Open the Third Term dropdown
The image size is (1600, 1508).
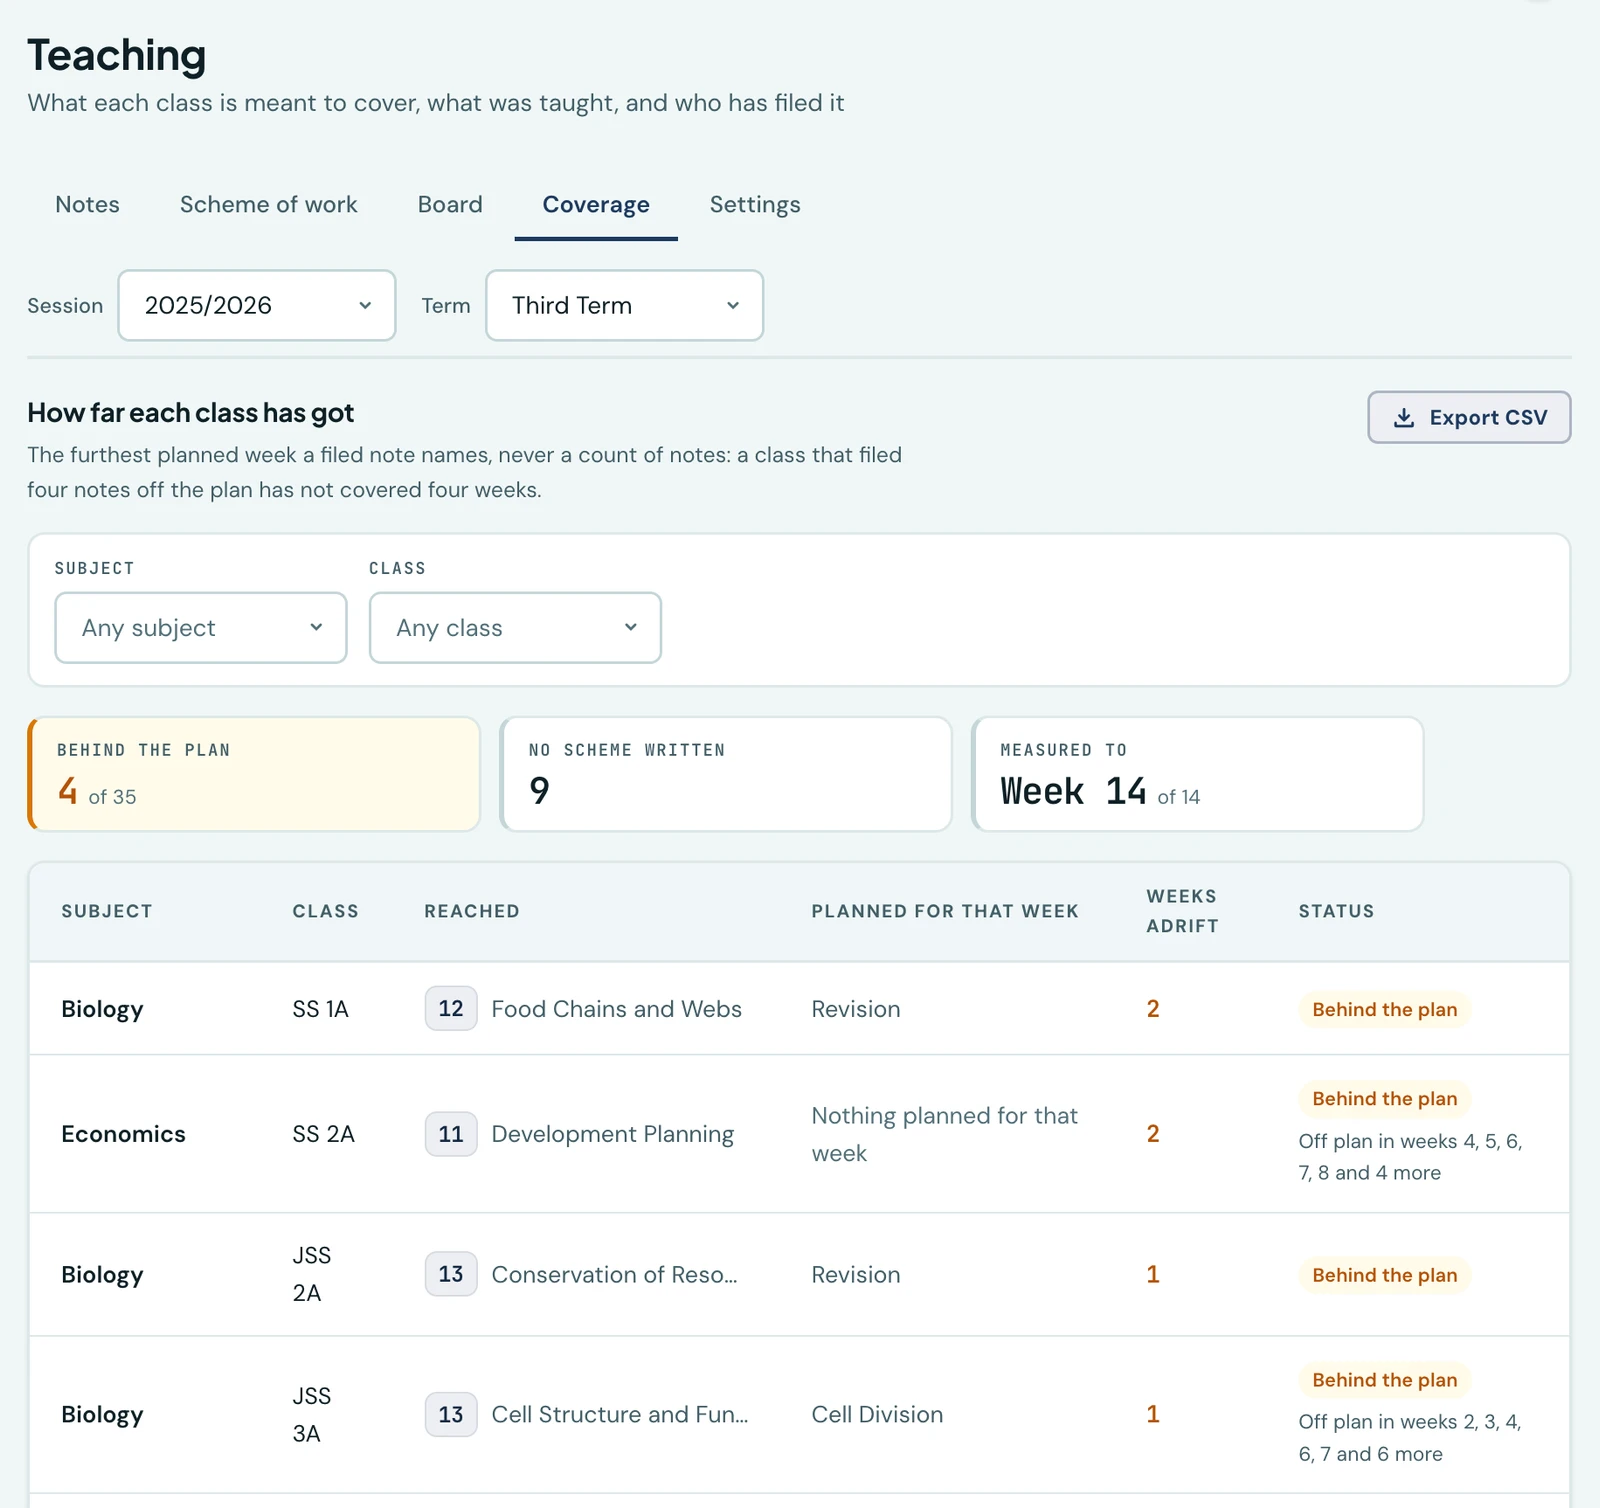pos(625,305)
